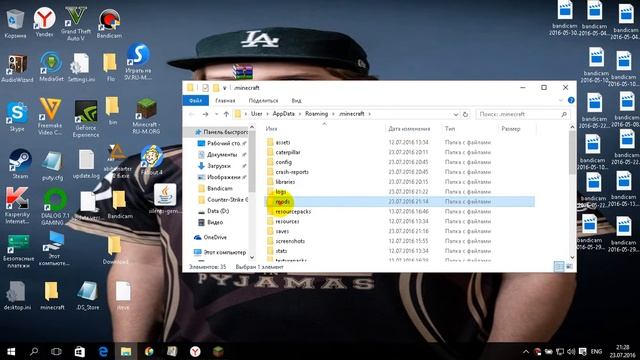Select the crash-reports folder

(x=292, y=172)
